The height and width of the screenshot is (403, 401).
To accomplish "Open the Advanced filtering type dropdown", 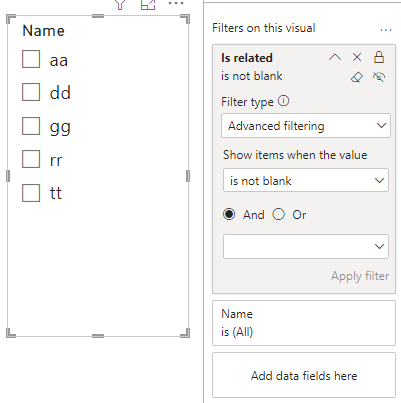I will 306,126.
